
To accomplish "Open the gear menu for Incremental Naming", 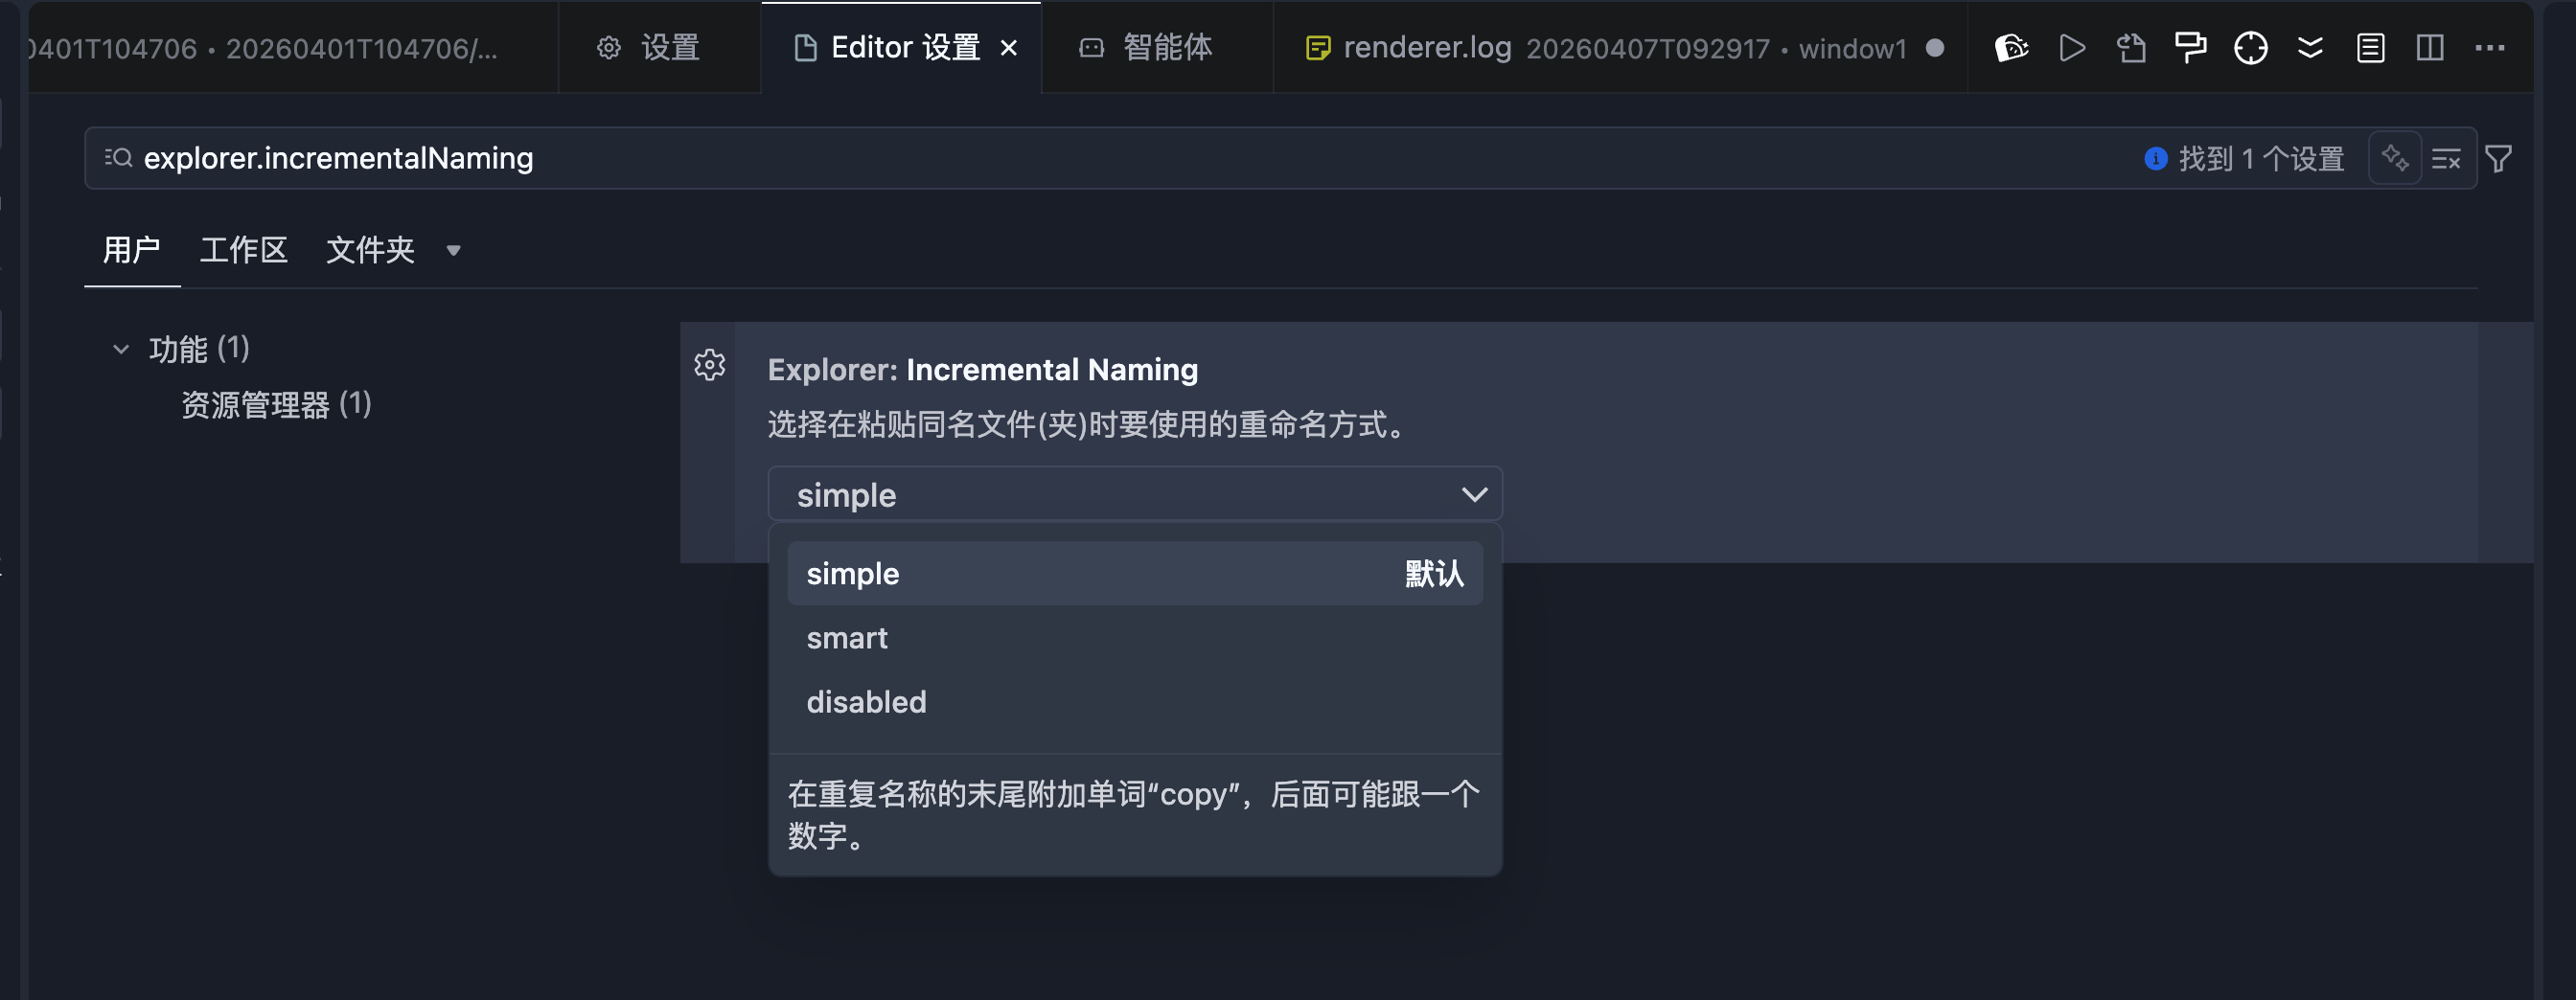I will tap(710, 365).
